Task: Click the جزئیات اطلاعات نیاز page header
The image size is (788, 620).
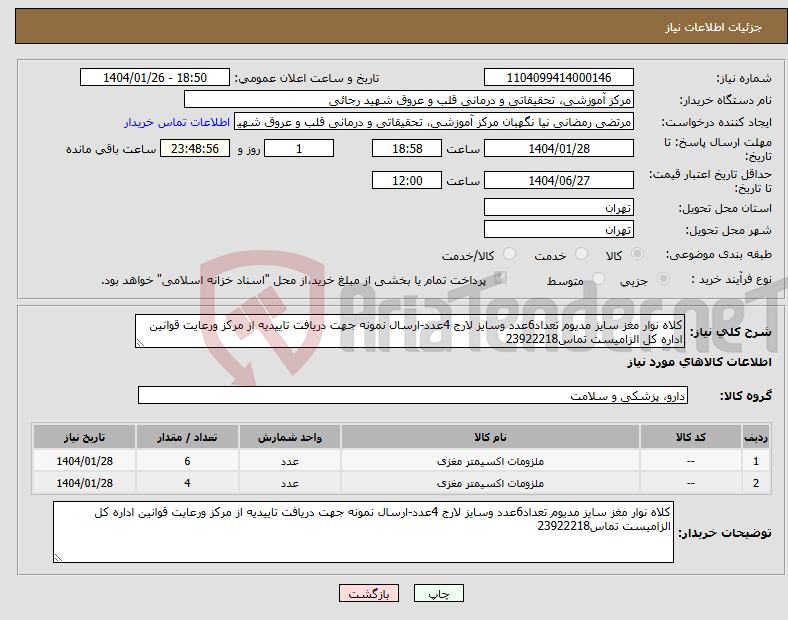Action: tap(714, 27)
